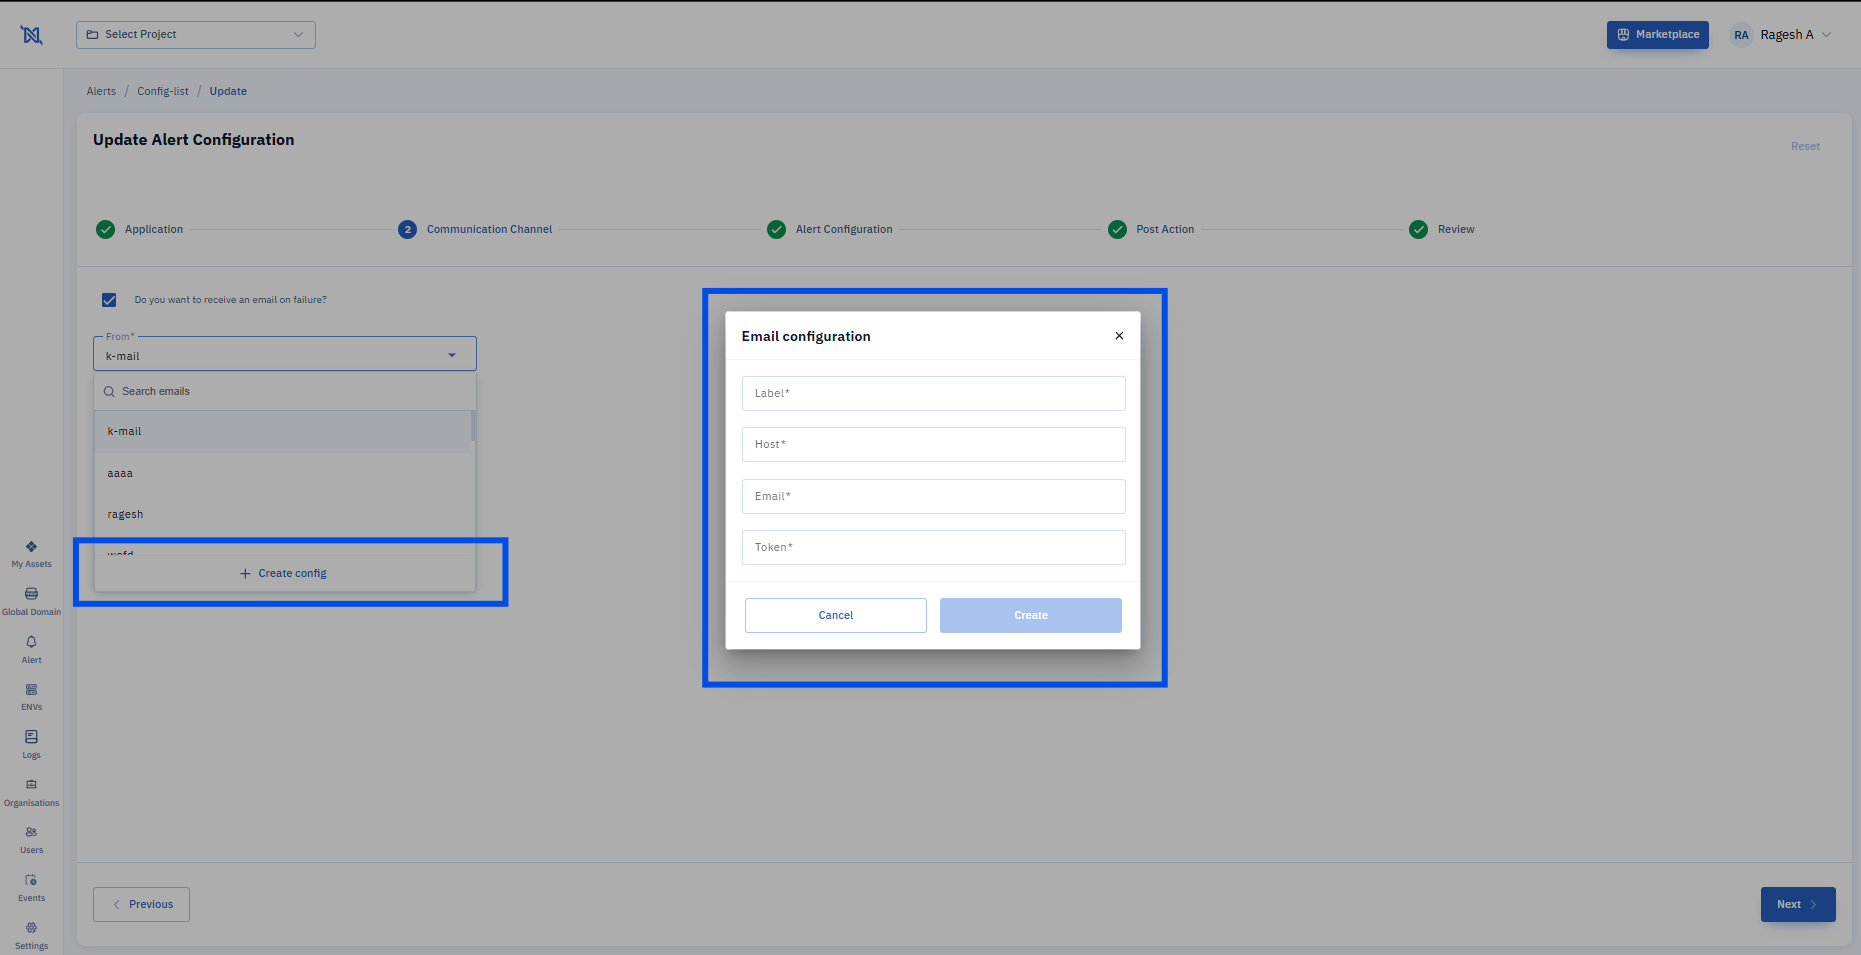
Task: Click Cancel in Email configuration dialog
Action: [x=835, y=615]
